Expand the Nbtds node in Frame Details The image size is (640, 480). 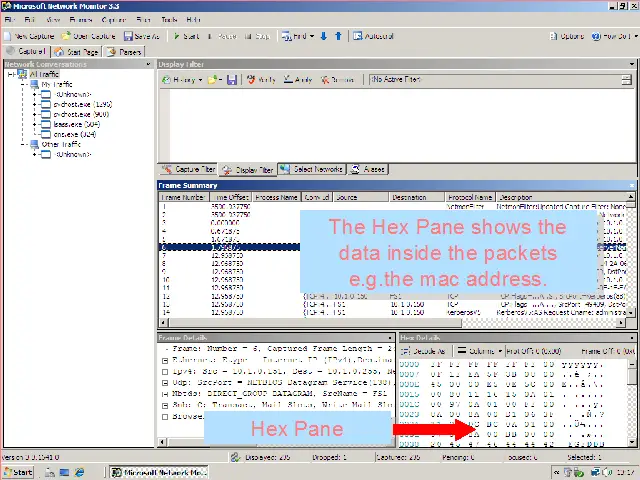click(x=165, y=394)
